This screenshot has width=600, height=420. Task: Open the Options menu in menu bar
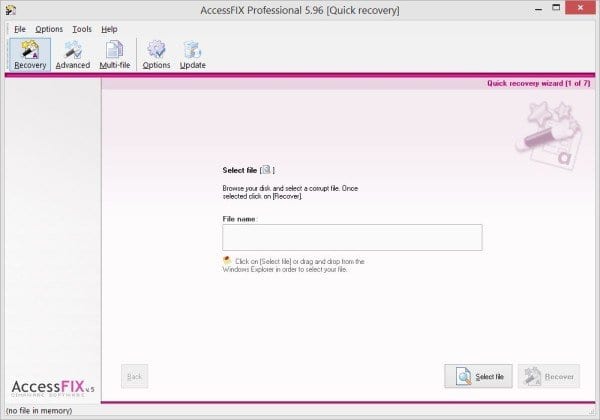[49, 29]
